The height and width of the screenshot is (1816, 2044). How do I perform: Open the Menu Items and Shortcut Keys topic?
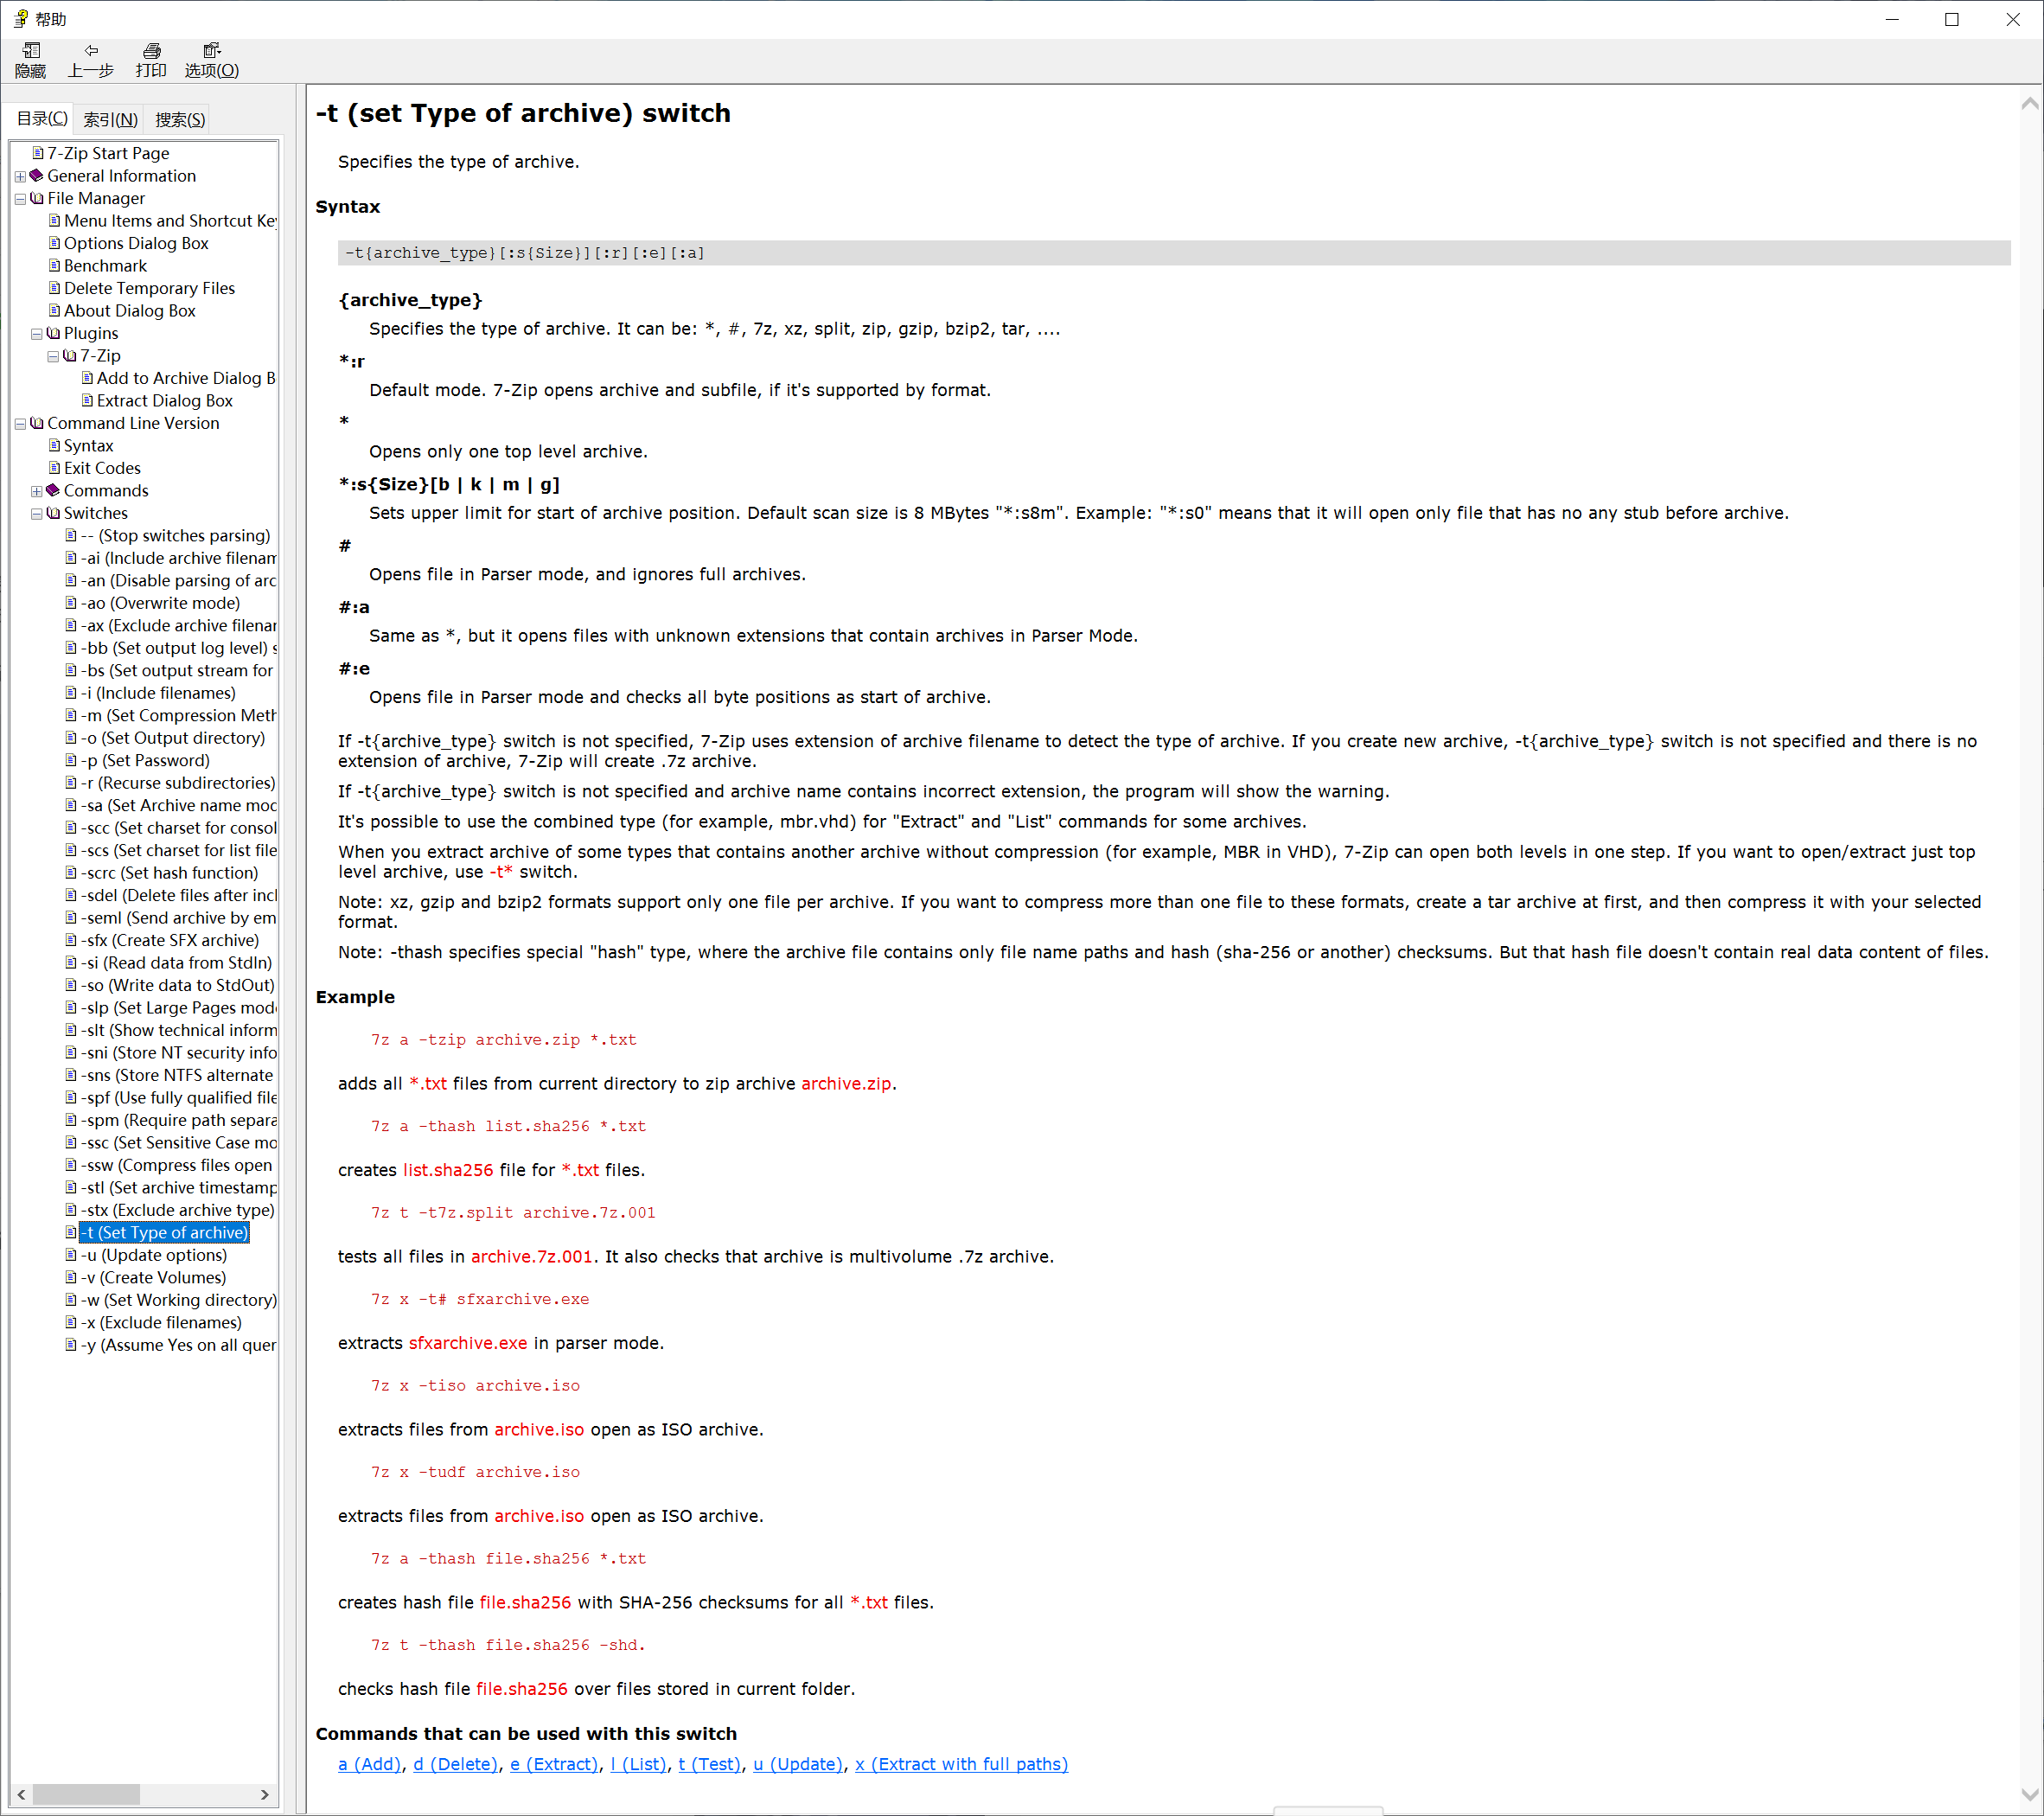coord(170,221)
